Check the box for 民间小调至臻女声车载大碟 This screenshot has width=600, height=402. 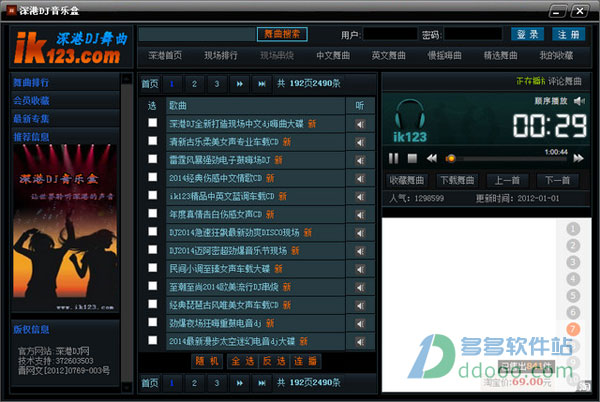pos(153,268)
